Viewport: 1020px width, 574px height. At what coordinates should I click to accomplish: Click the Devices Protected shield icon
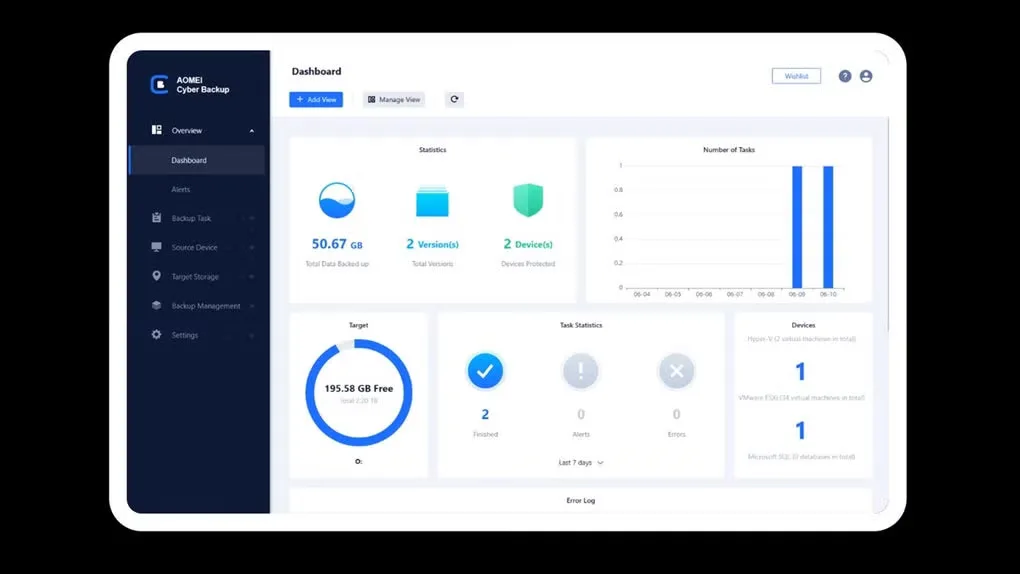click(528, 200)
